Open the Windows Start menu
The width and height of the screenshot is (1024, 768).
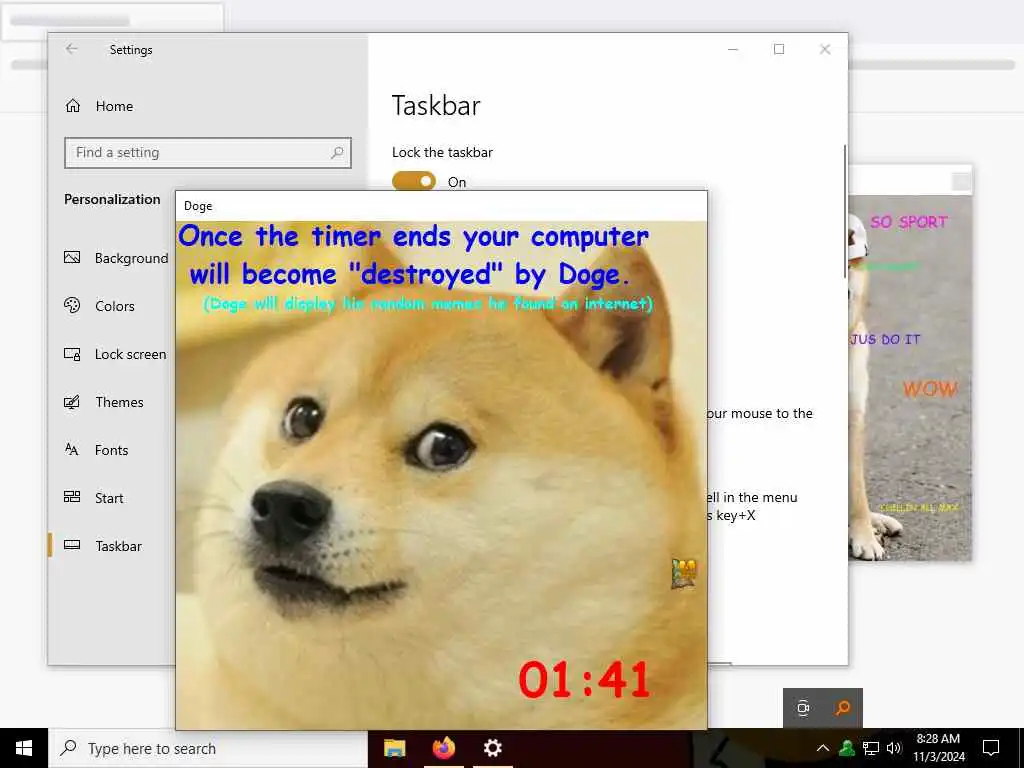tap(24, 748)
